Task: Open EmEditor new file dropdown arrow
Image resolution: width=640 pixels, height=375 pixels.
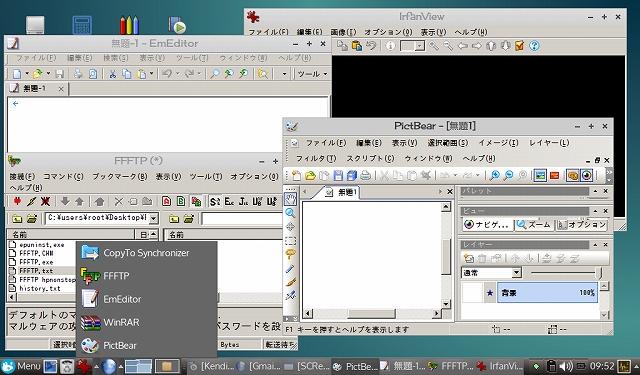Action: 27,74
